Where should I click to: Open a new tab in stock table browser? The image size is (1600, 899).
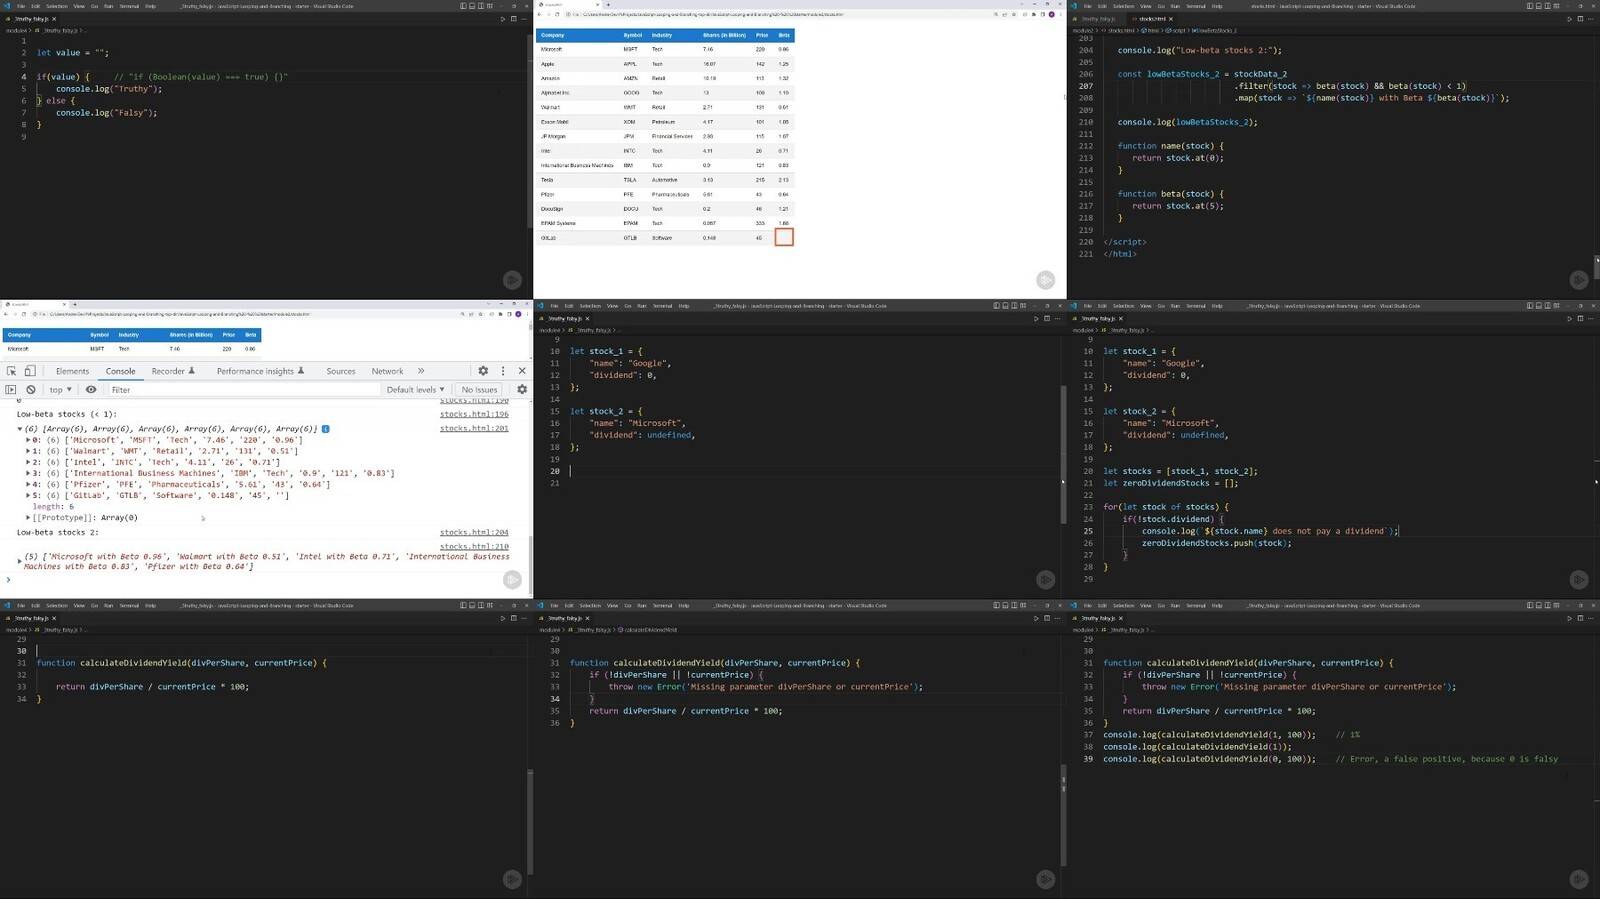[x=607, y=4]
